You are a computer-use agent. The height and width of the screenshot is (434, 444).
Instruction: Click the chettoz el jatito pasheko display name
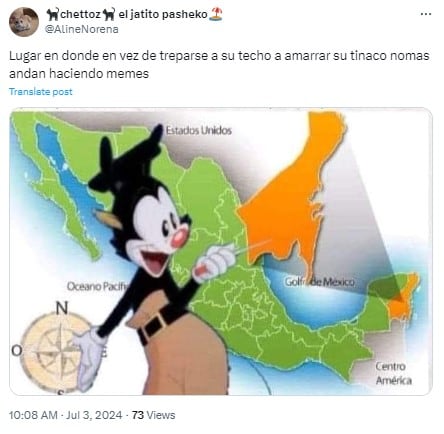[135, 14]
